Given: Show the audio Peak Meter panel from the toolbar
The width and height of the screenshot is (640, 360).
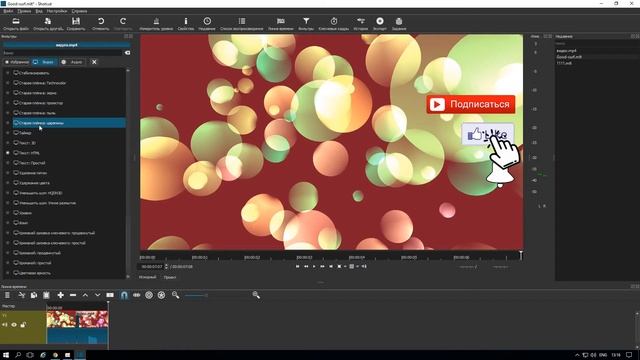Looking at the screenshot, I should tap(156, 21).
